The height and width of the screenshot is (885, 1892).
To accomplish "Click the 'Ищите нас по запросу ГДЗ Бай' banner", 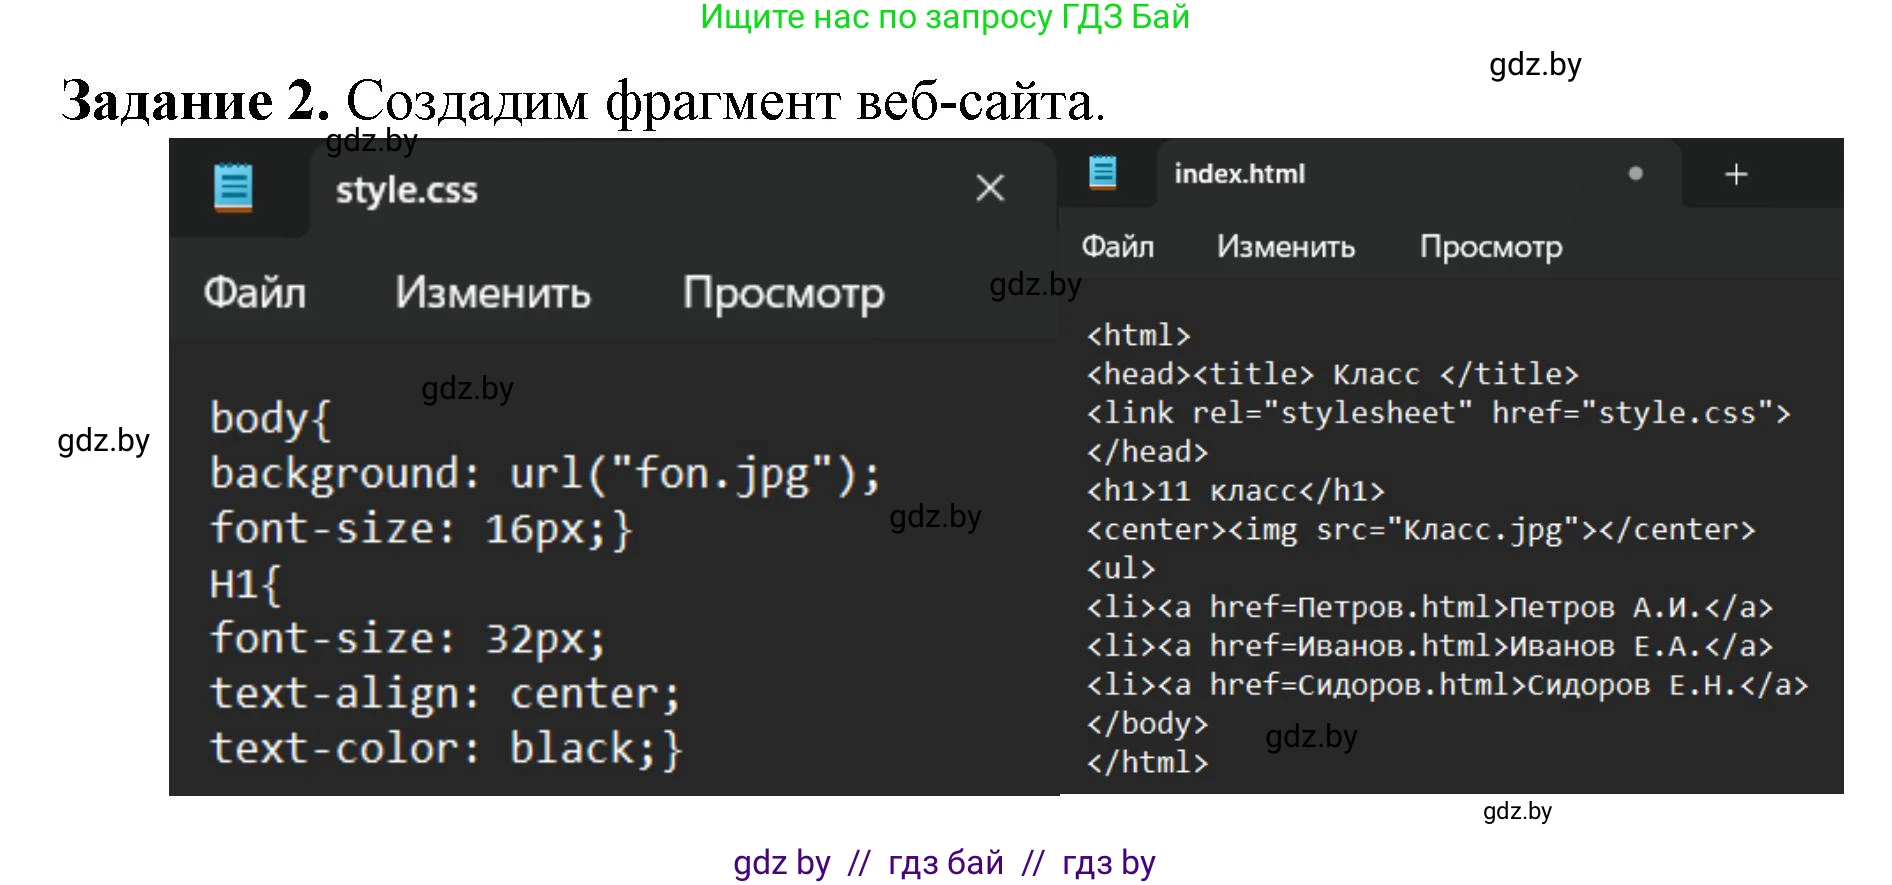I will coord(945,17).
